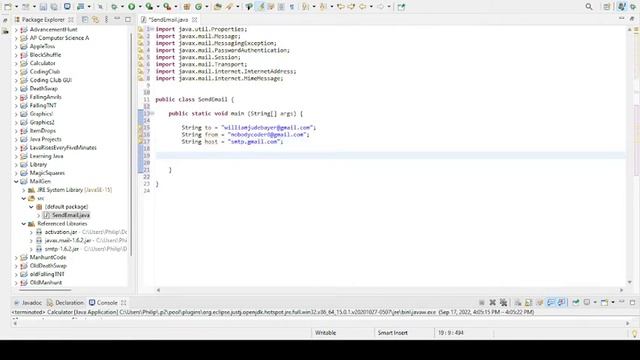Click the New Java Package icon

click(x=187, y=7)
